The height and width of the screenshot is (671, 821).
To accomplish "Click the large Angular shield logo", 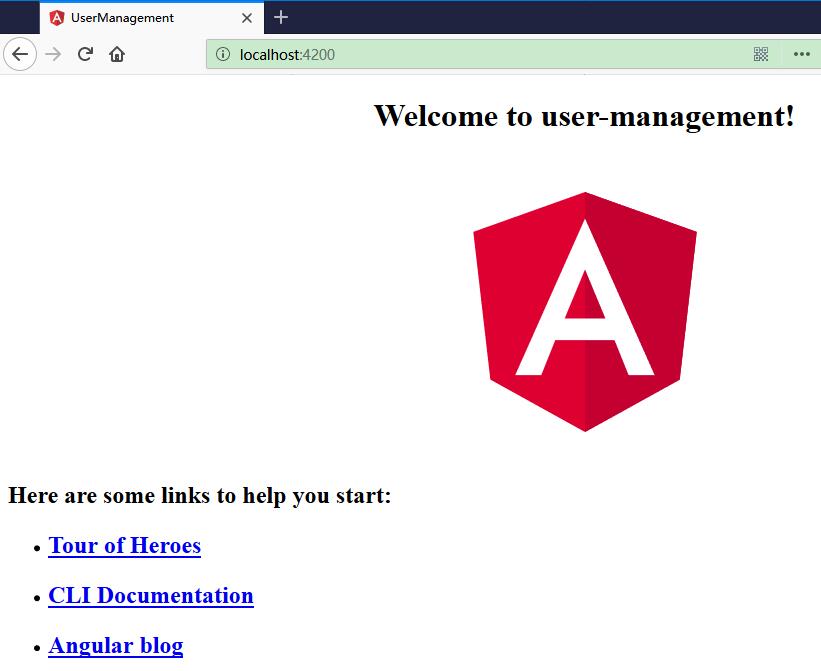I will pos(584,311).
